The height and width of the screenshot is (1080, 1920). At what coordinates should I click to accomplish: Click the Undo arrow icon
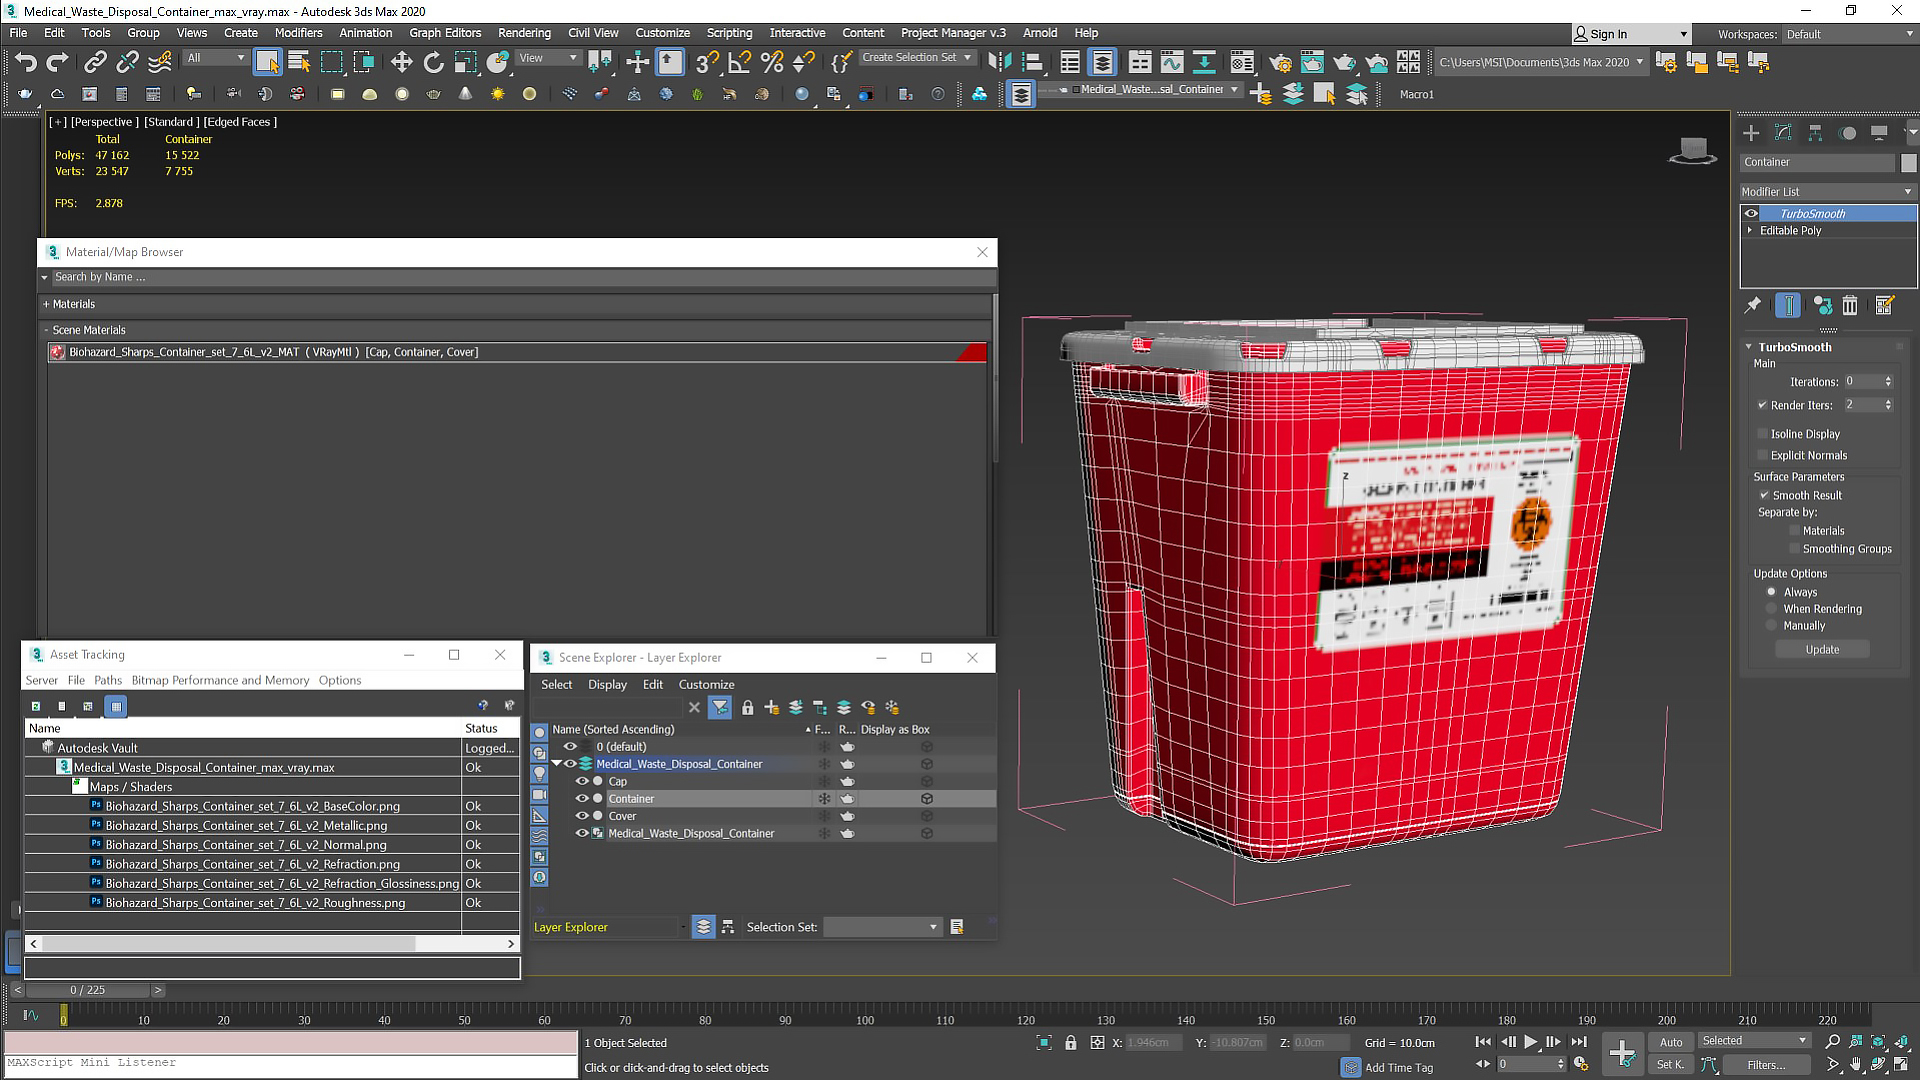click(x=25, y=62)
